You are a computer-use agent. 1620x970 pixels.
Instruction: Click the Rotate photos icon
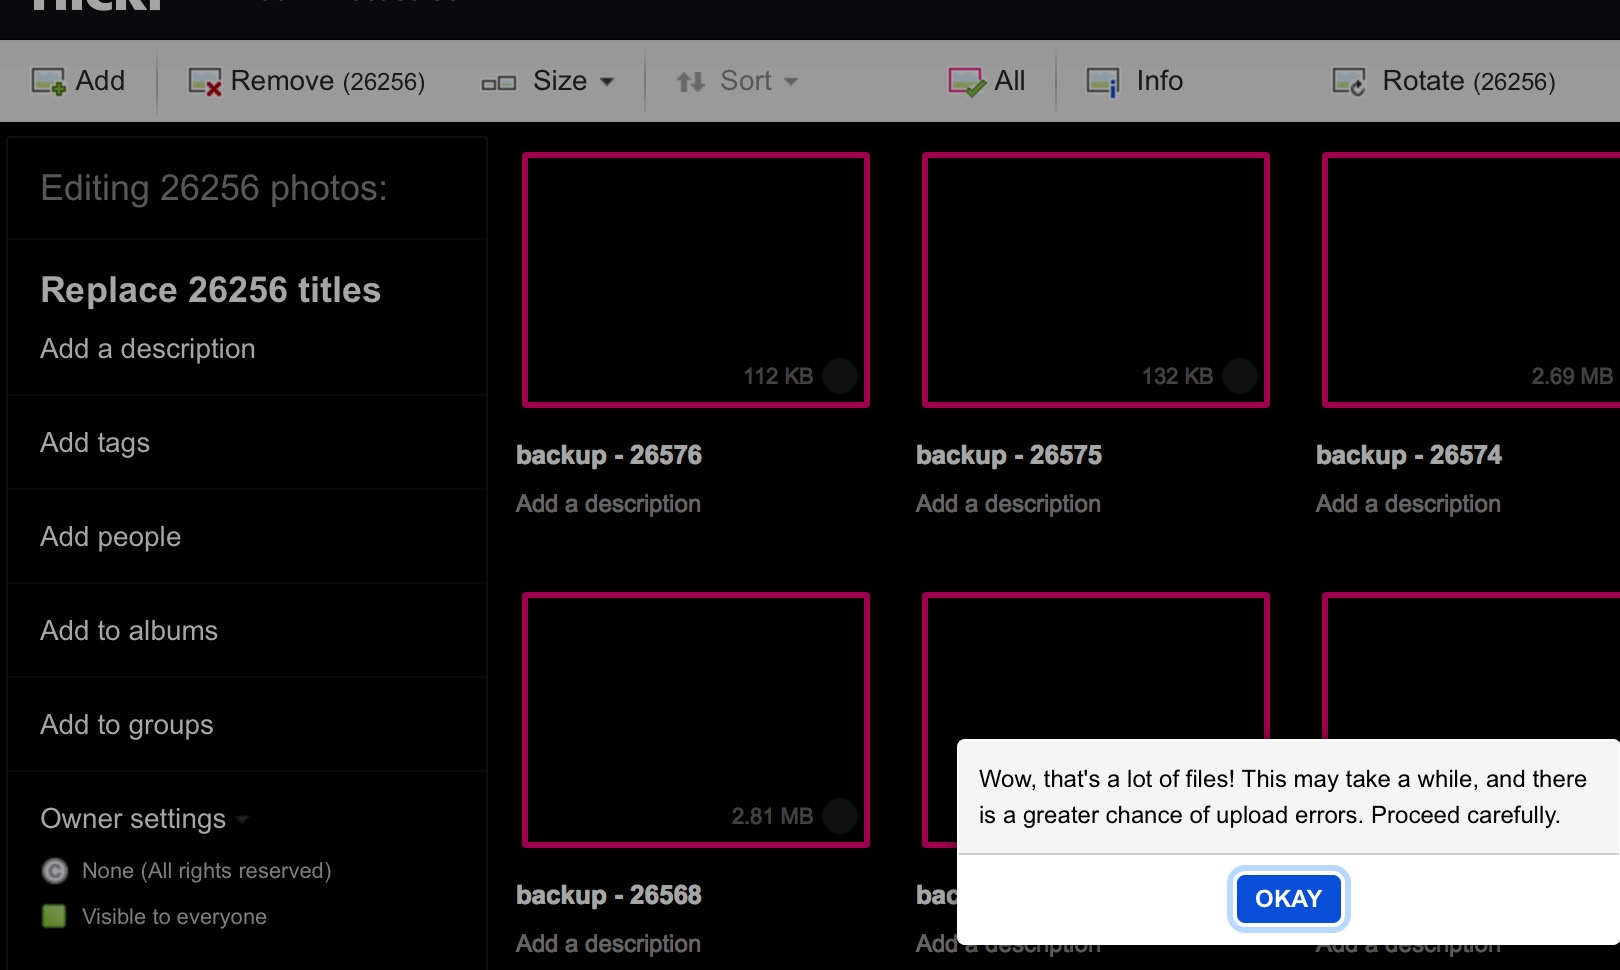[1349, 82]
